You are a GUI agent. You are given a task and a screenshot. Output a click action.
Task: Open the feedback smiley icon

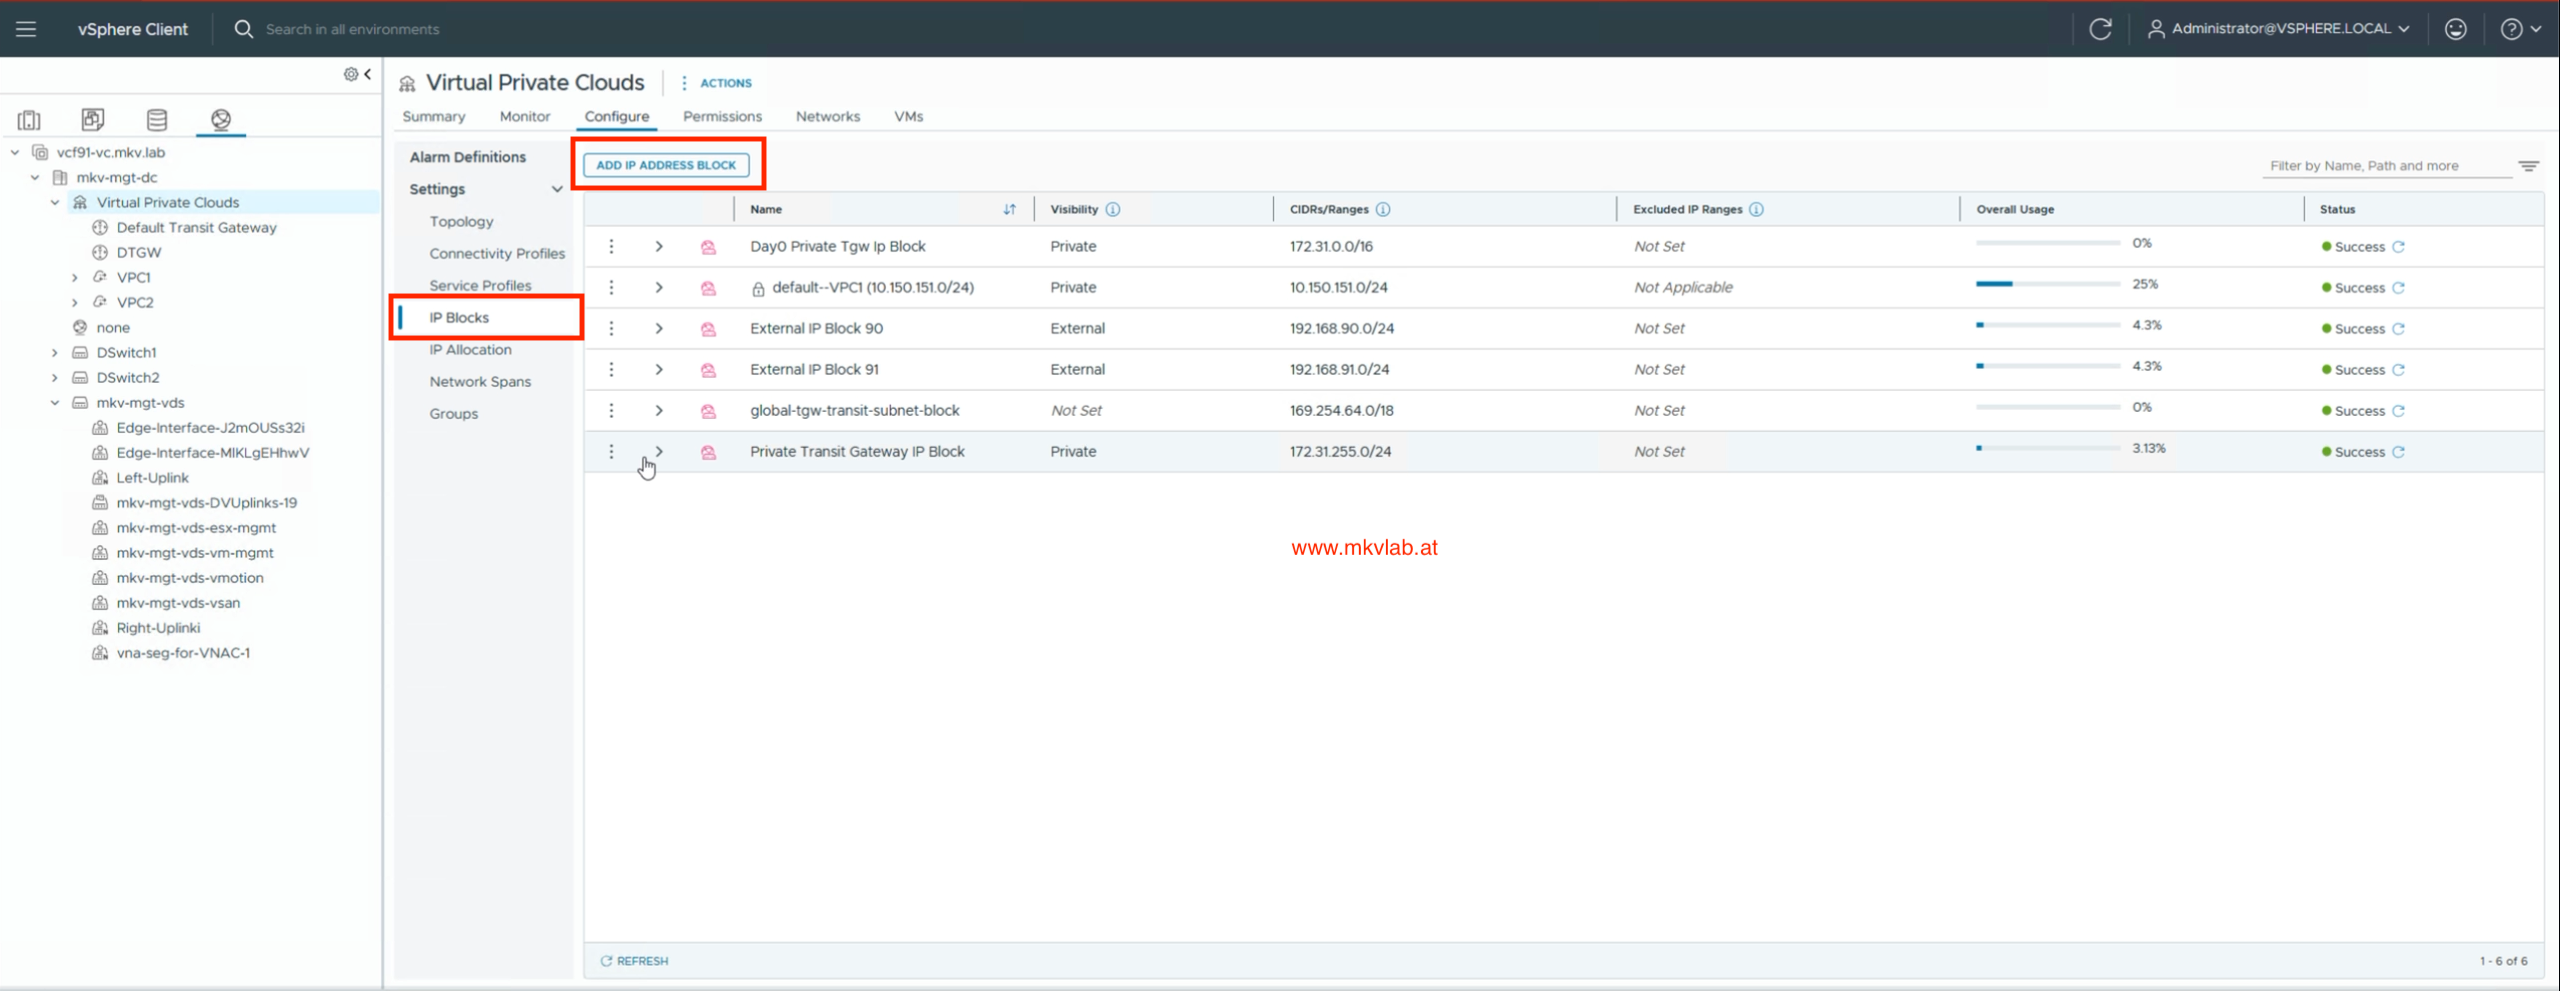coord(2456,29)
